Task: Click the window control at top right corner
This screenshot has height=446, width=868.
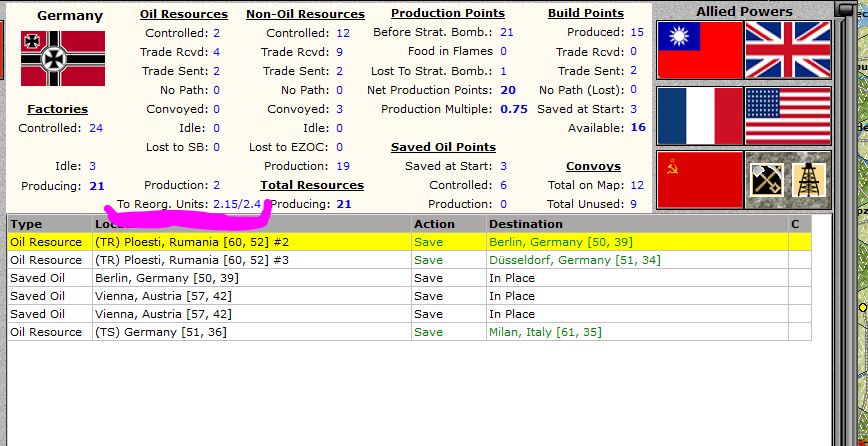Action: (x=846, y=9)
